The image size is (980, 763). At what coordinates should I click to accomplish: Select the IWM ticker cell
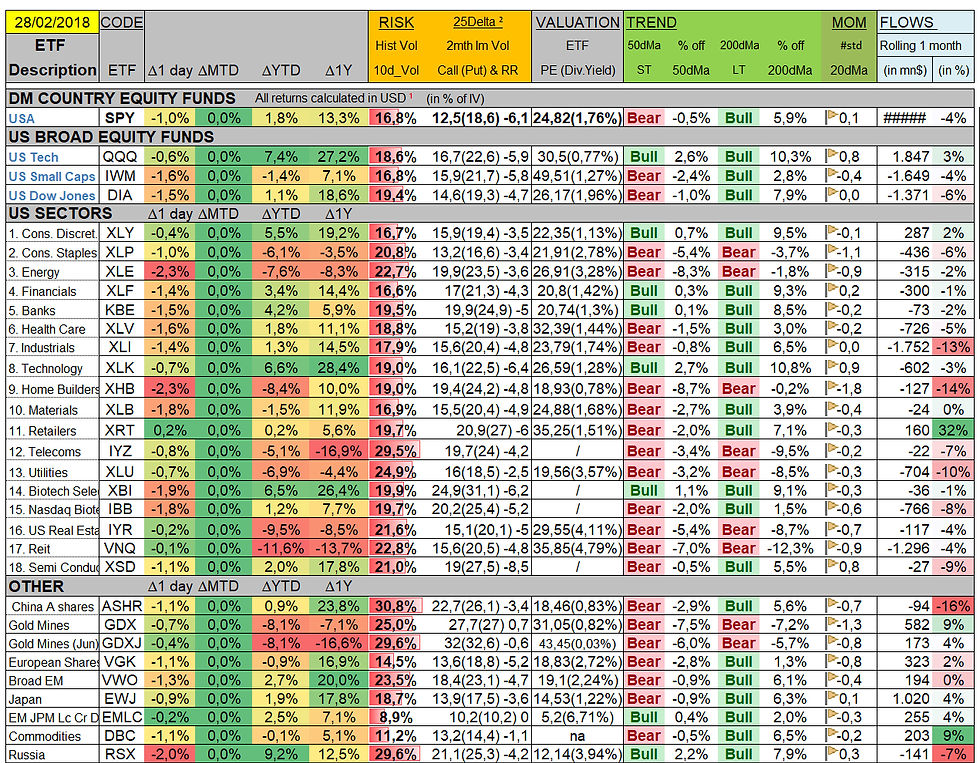121,176
